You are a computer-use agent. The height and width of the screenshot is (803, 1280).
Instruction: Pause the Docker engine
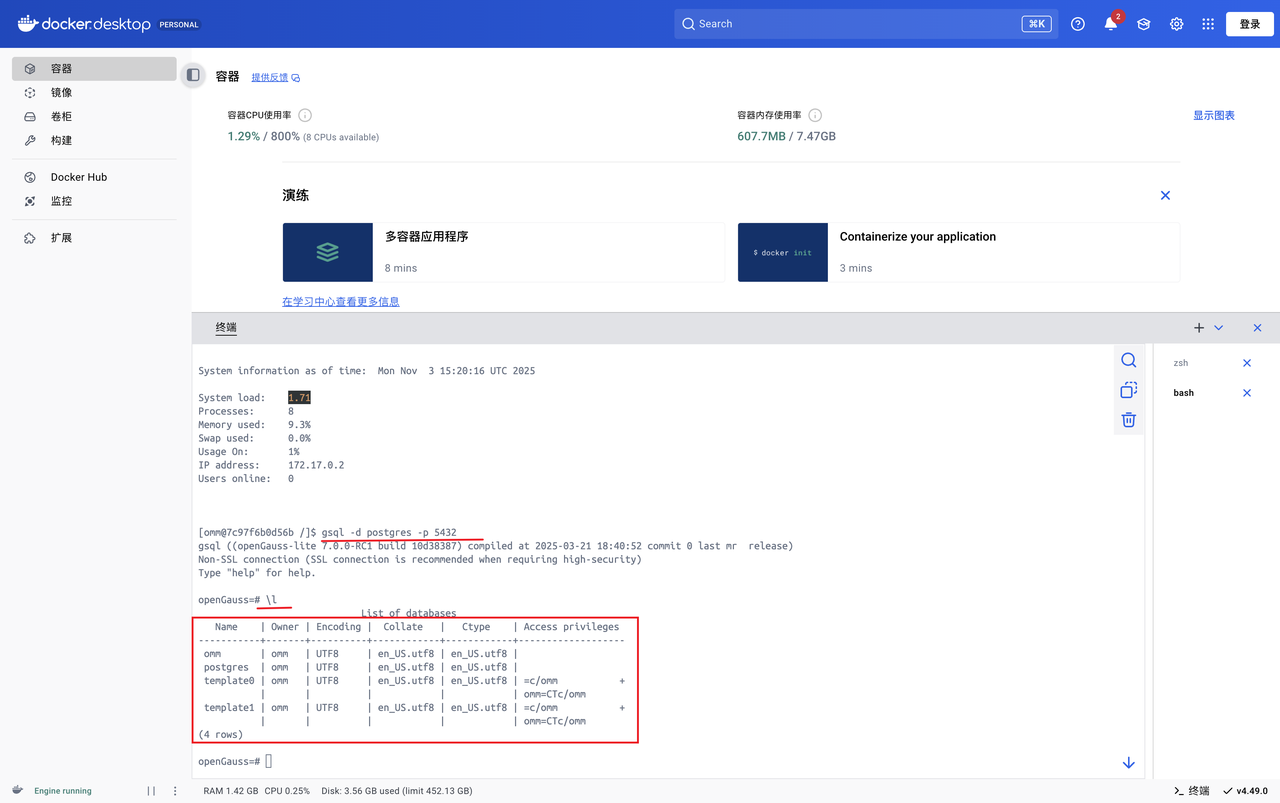151,791
